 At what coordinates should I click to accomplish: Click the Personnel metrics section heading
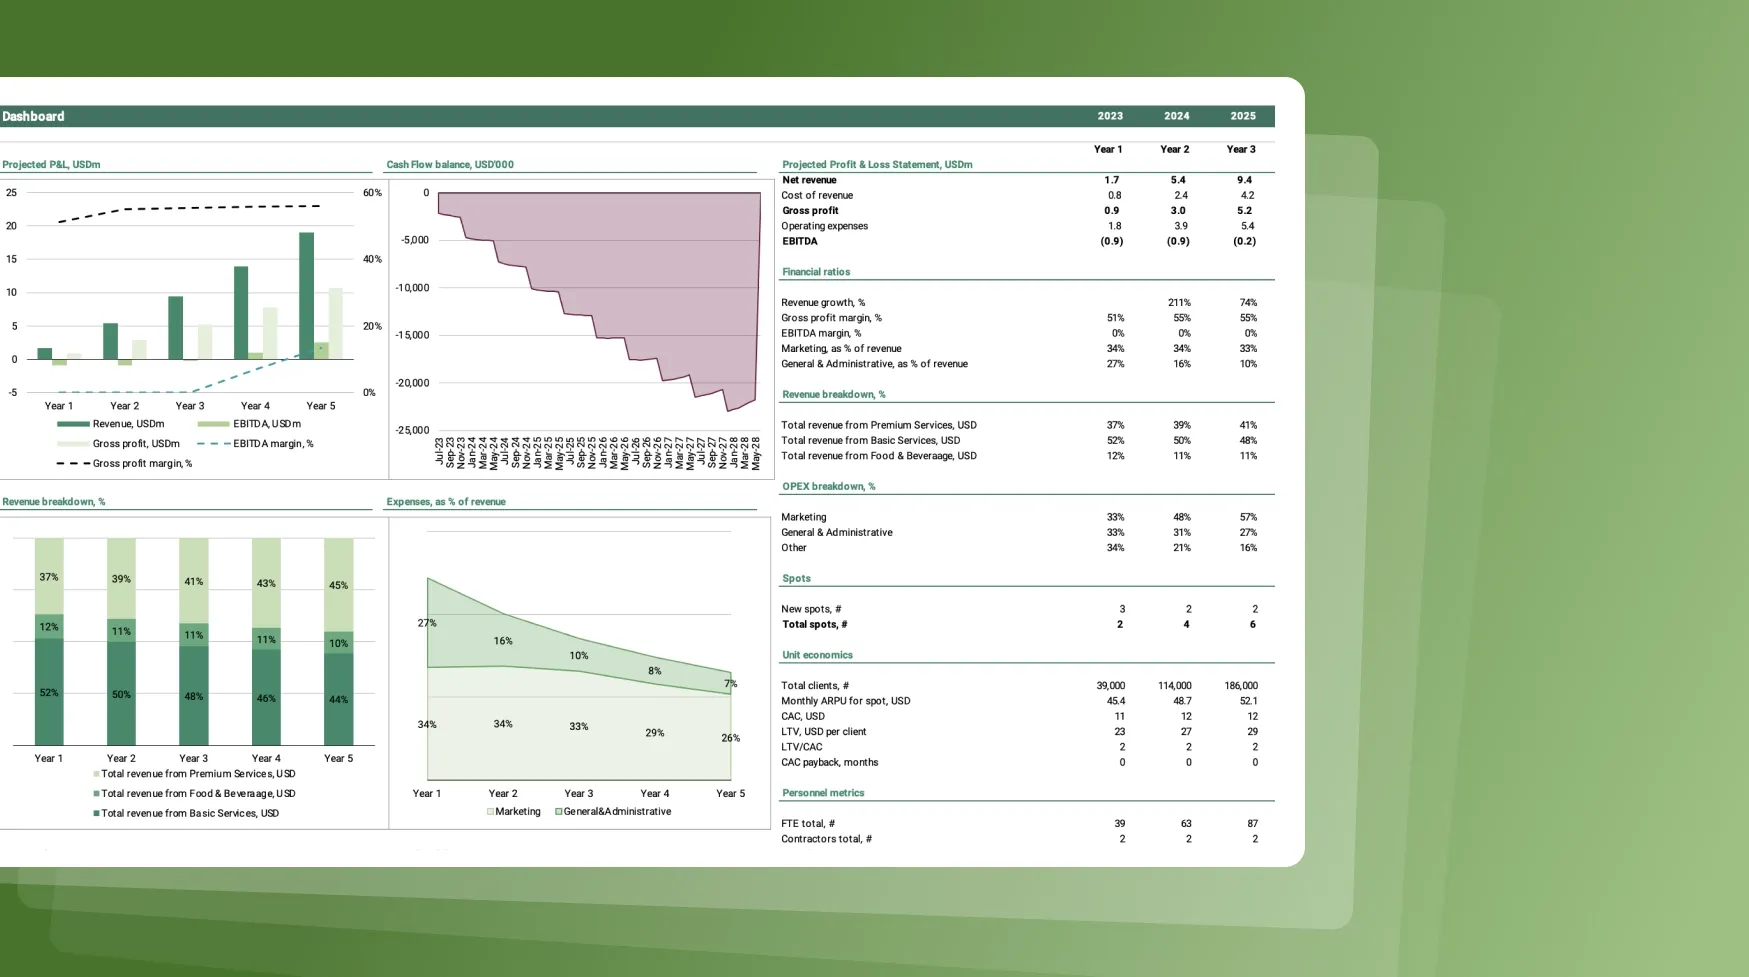point(823,793)
